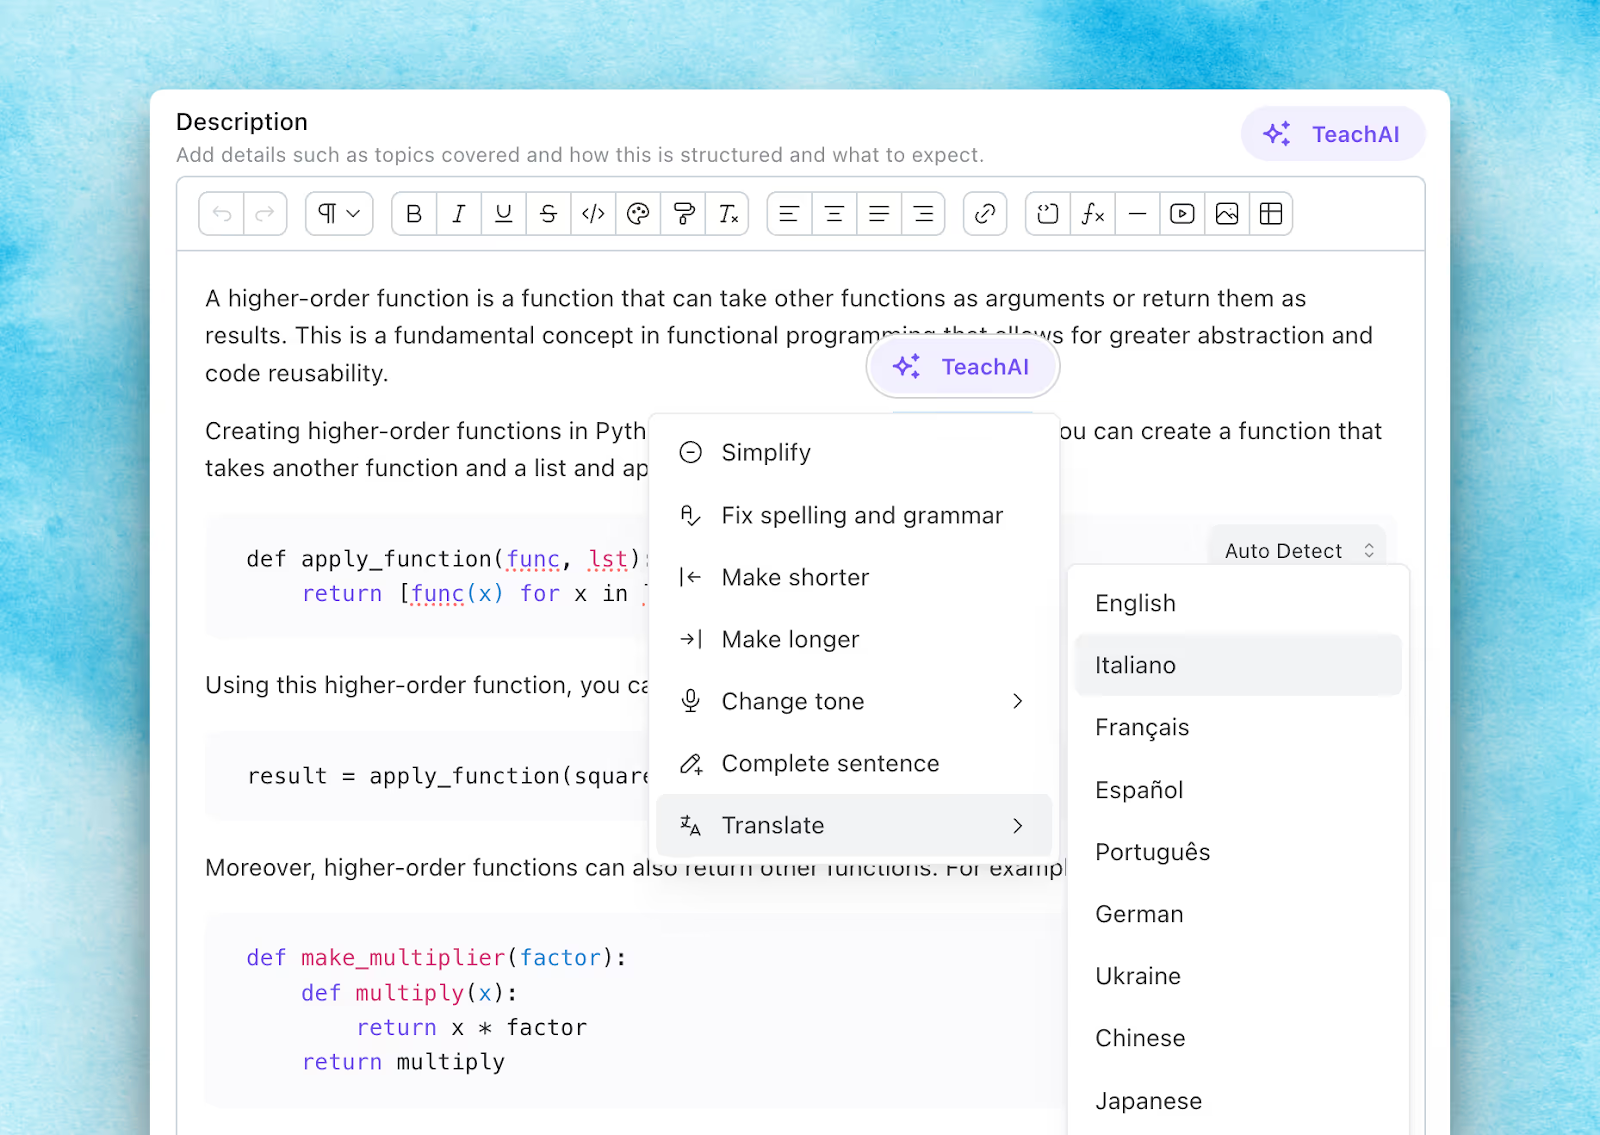
Task: Translate to Chinese
Action: [1238, 1038]
